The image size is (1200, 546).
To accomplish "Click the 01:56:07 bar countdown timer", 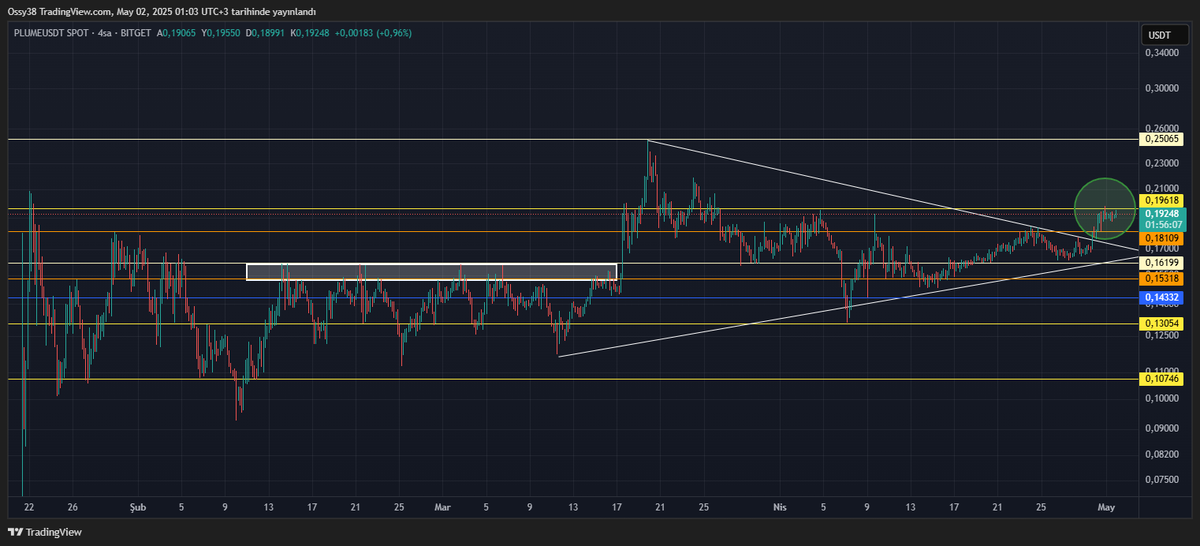I will (x=1162, y=225).
